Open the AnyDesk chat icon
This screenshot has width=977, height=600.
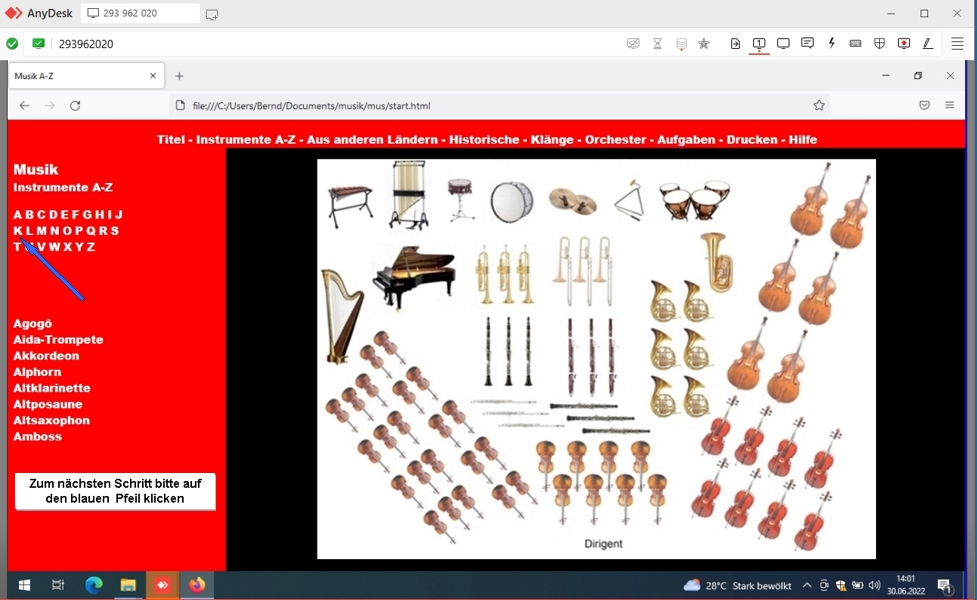point(807,44)
